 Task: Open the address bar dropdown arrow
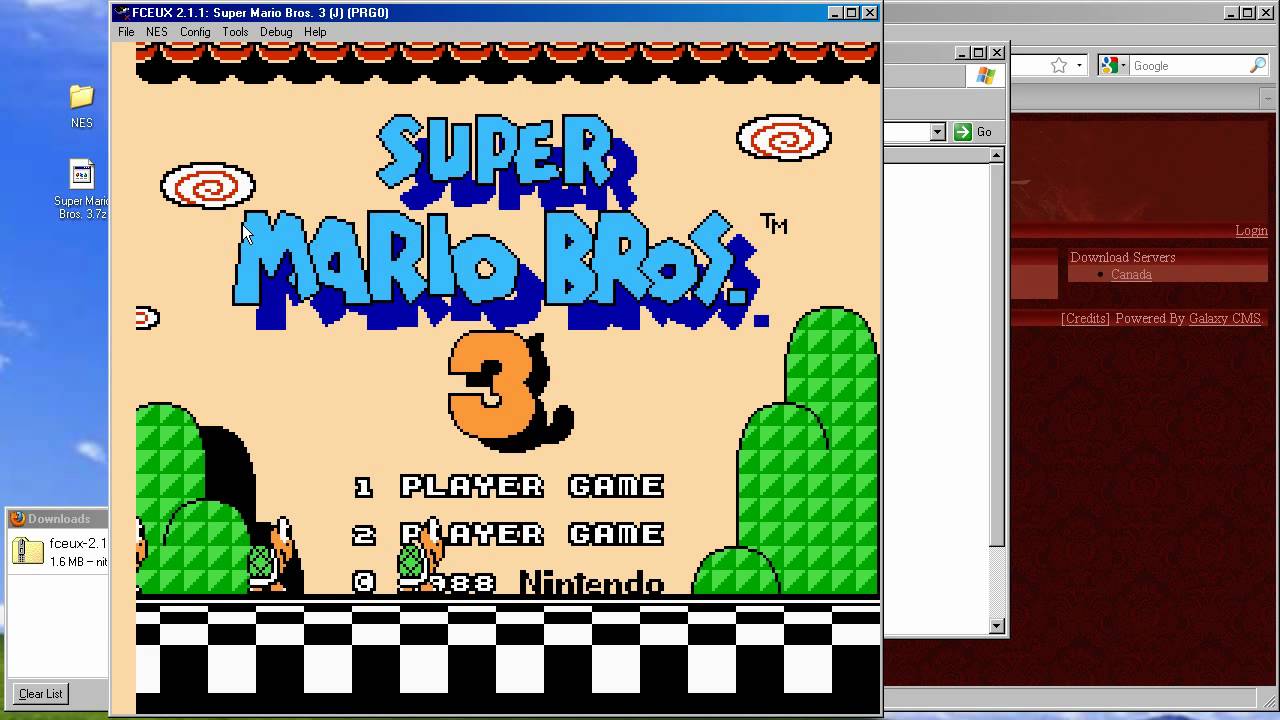tap(937, 132)
